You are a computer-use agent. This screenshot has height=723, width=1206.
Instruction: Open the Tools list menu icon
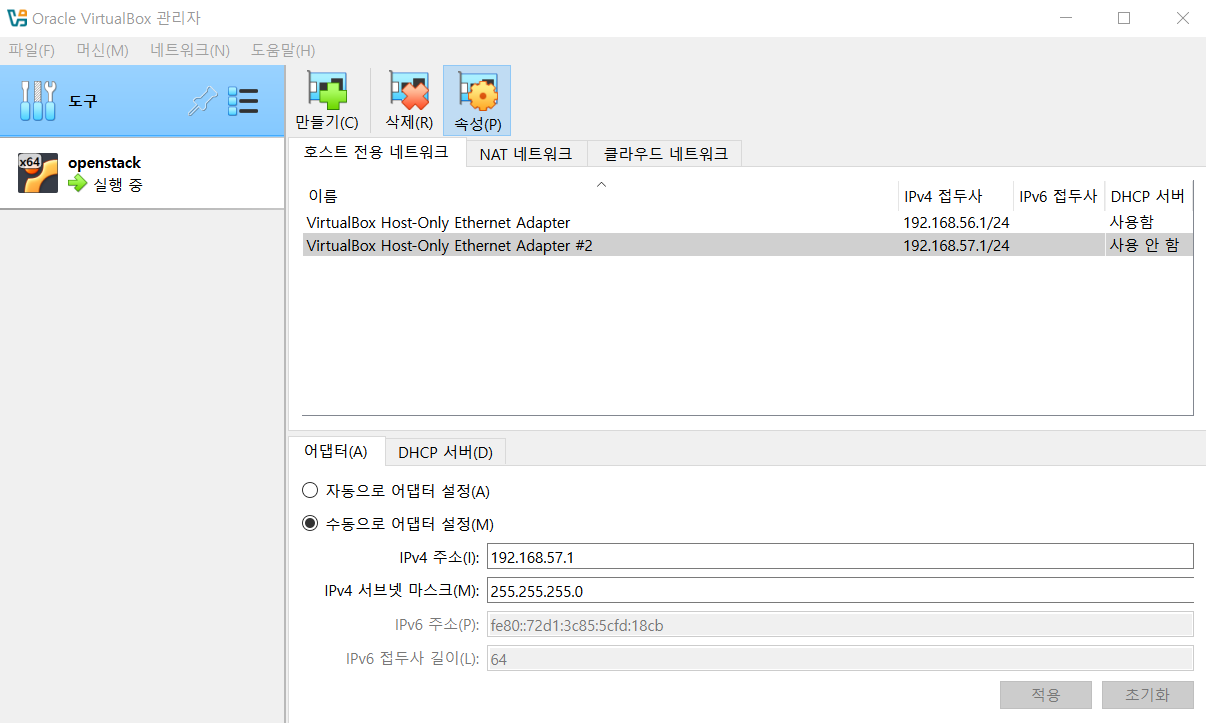pos(243,101)
